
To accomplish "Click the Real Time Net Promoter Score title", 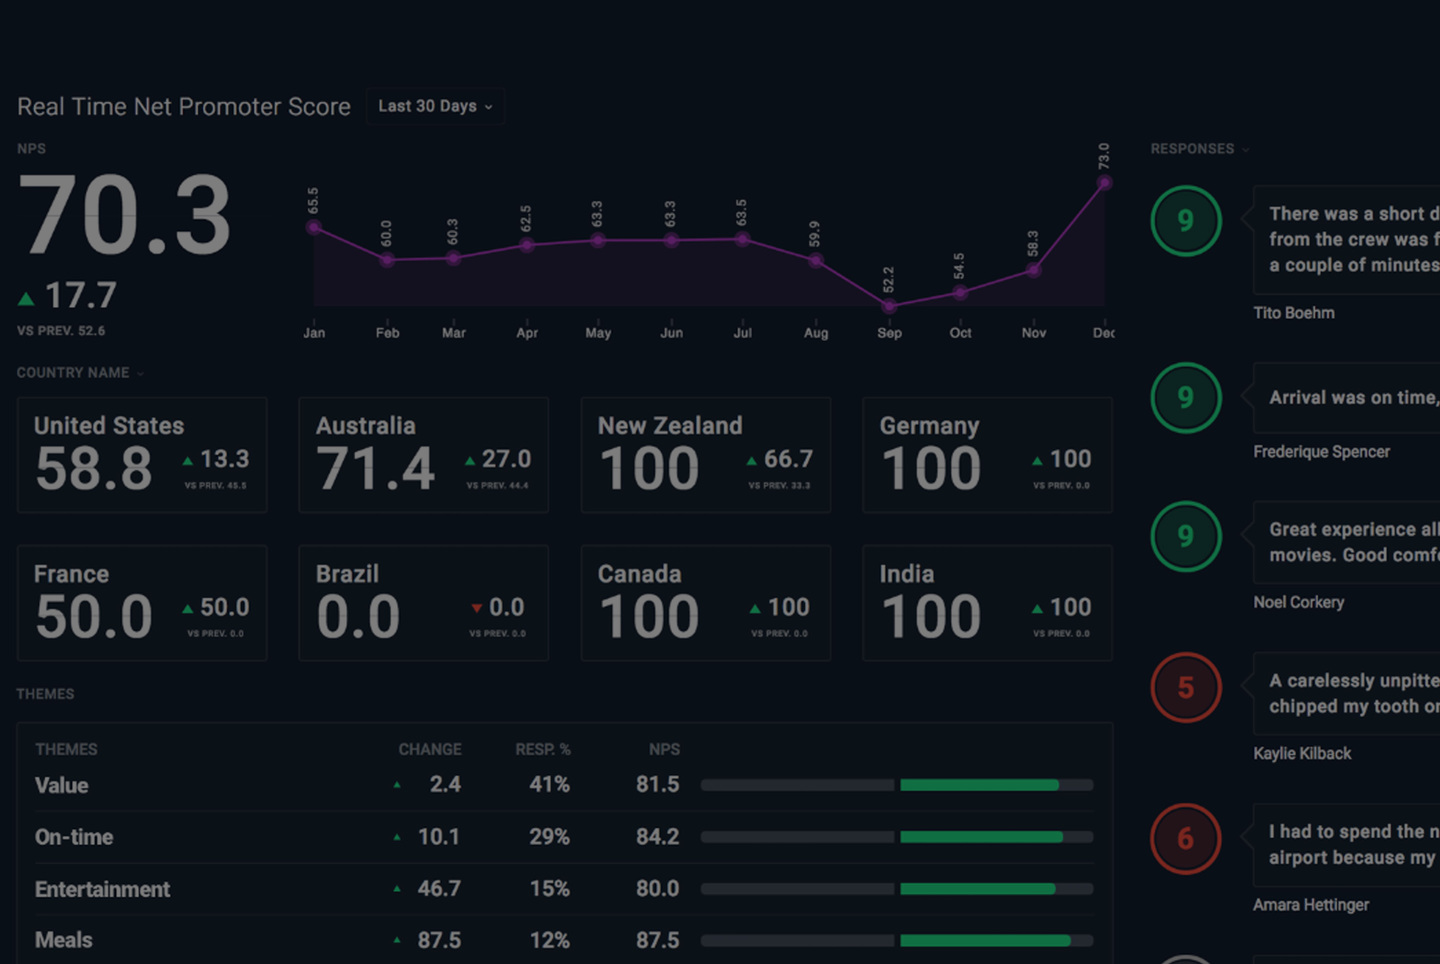I will (184, 107).
